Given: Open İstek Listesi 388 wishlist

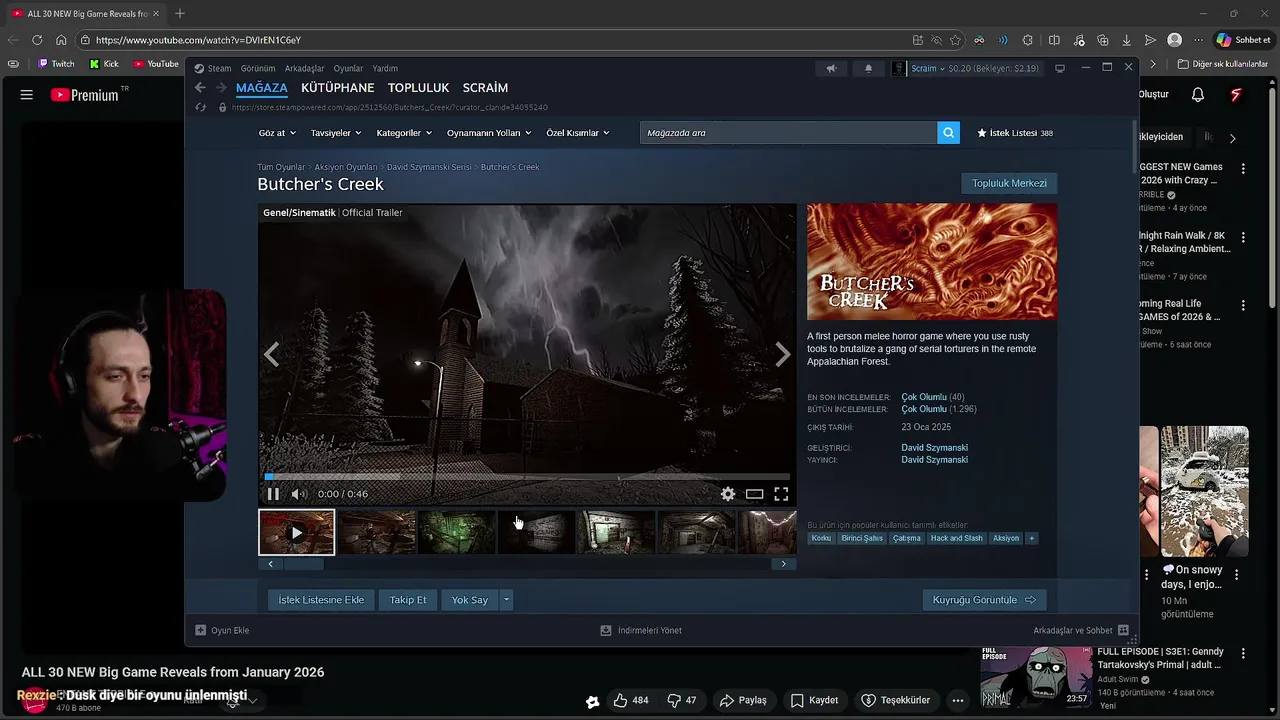Looking at the screenshot, I should 1014,133.
